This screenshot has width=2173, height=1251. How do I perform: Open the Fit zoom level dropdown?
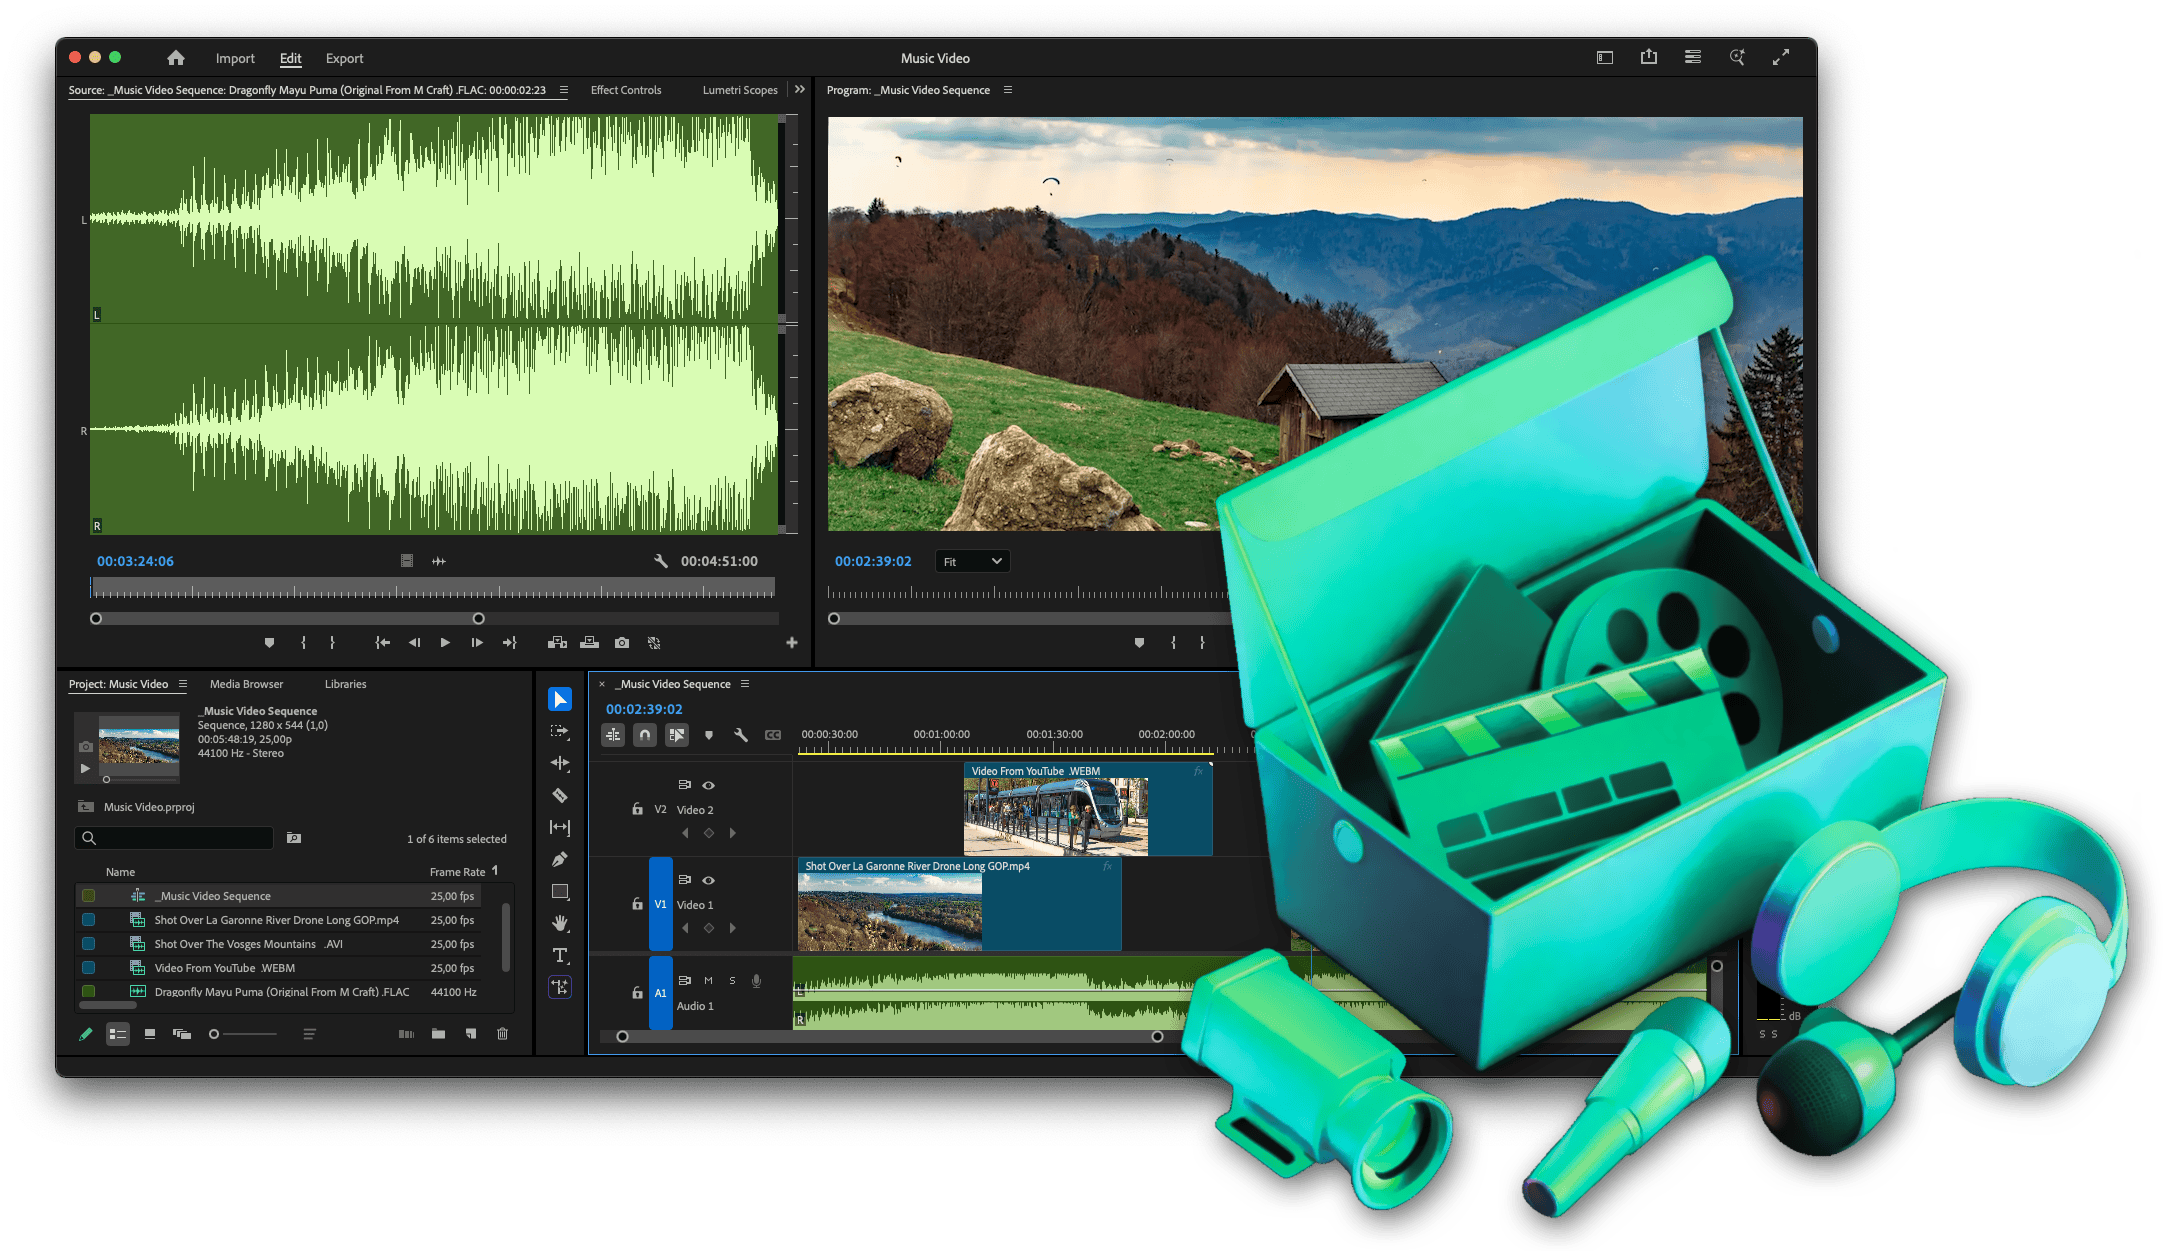click(x=972, y=562)
